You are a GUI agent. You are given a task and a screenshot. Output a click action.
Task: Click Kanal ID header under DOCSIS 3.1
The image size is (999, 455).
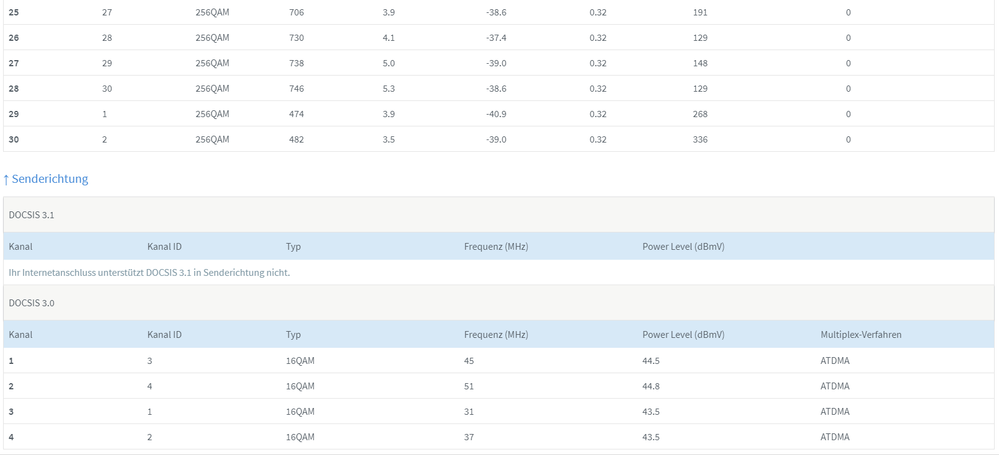(x=164, y=246)
